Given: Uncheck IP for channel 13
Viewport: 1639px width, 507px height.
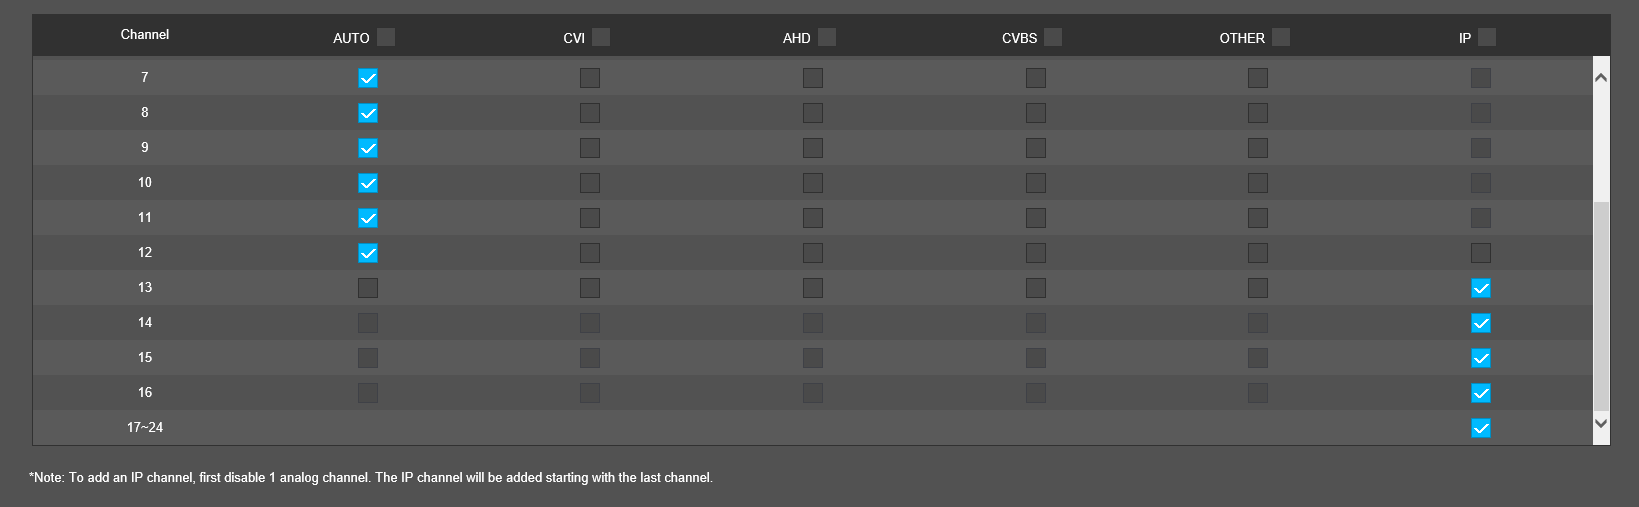Looking at the screenshot, I should point(1481,288).
